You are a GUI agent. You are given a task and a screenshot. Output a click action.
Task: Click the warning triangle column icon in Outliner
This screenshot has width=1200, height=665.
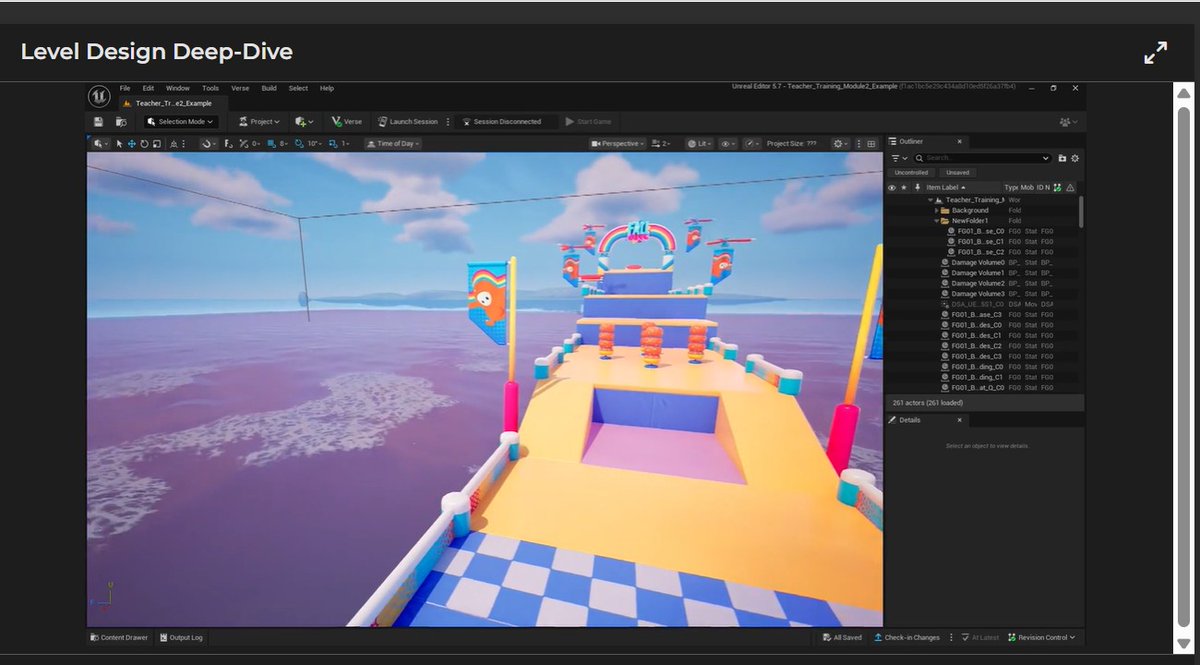[x=1070, y=187]
